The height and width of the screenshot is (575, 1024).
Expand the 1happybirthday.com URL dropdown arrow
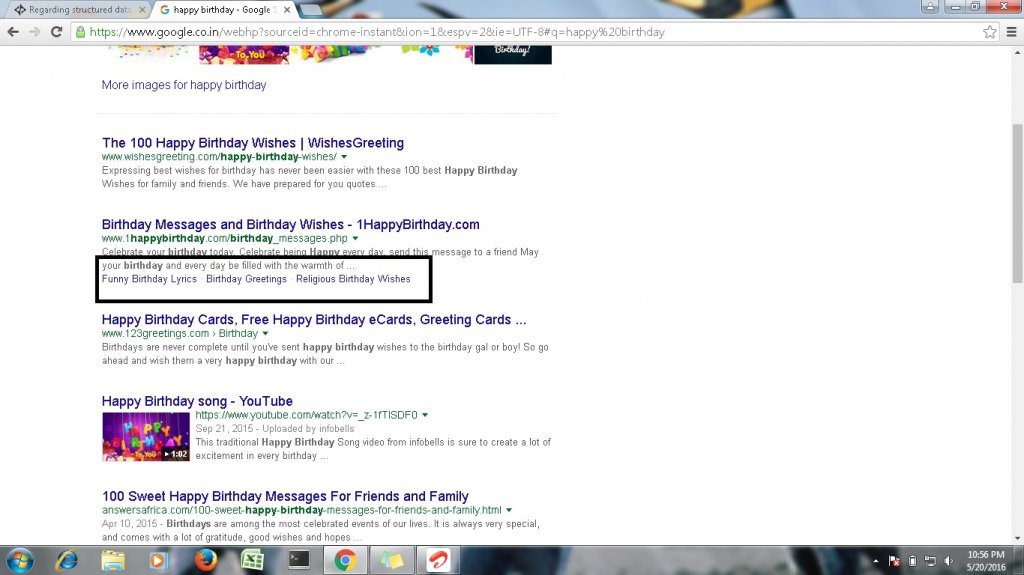355,238
